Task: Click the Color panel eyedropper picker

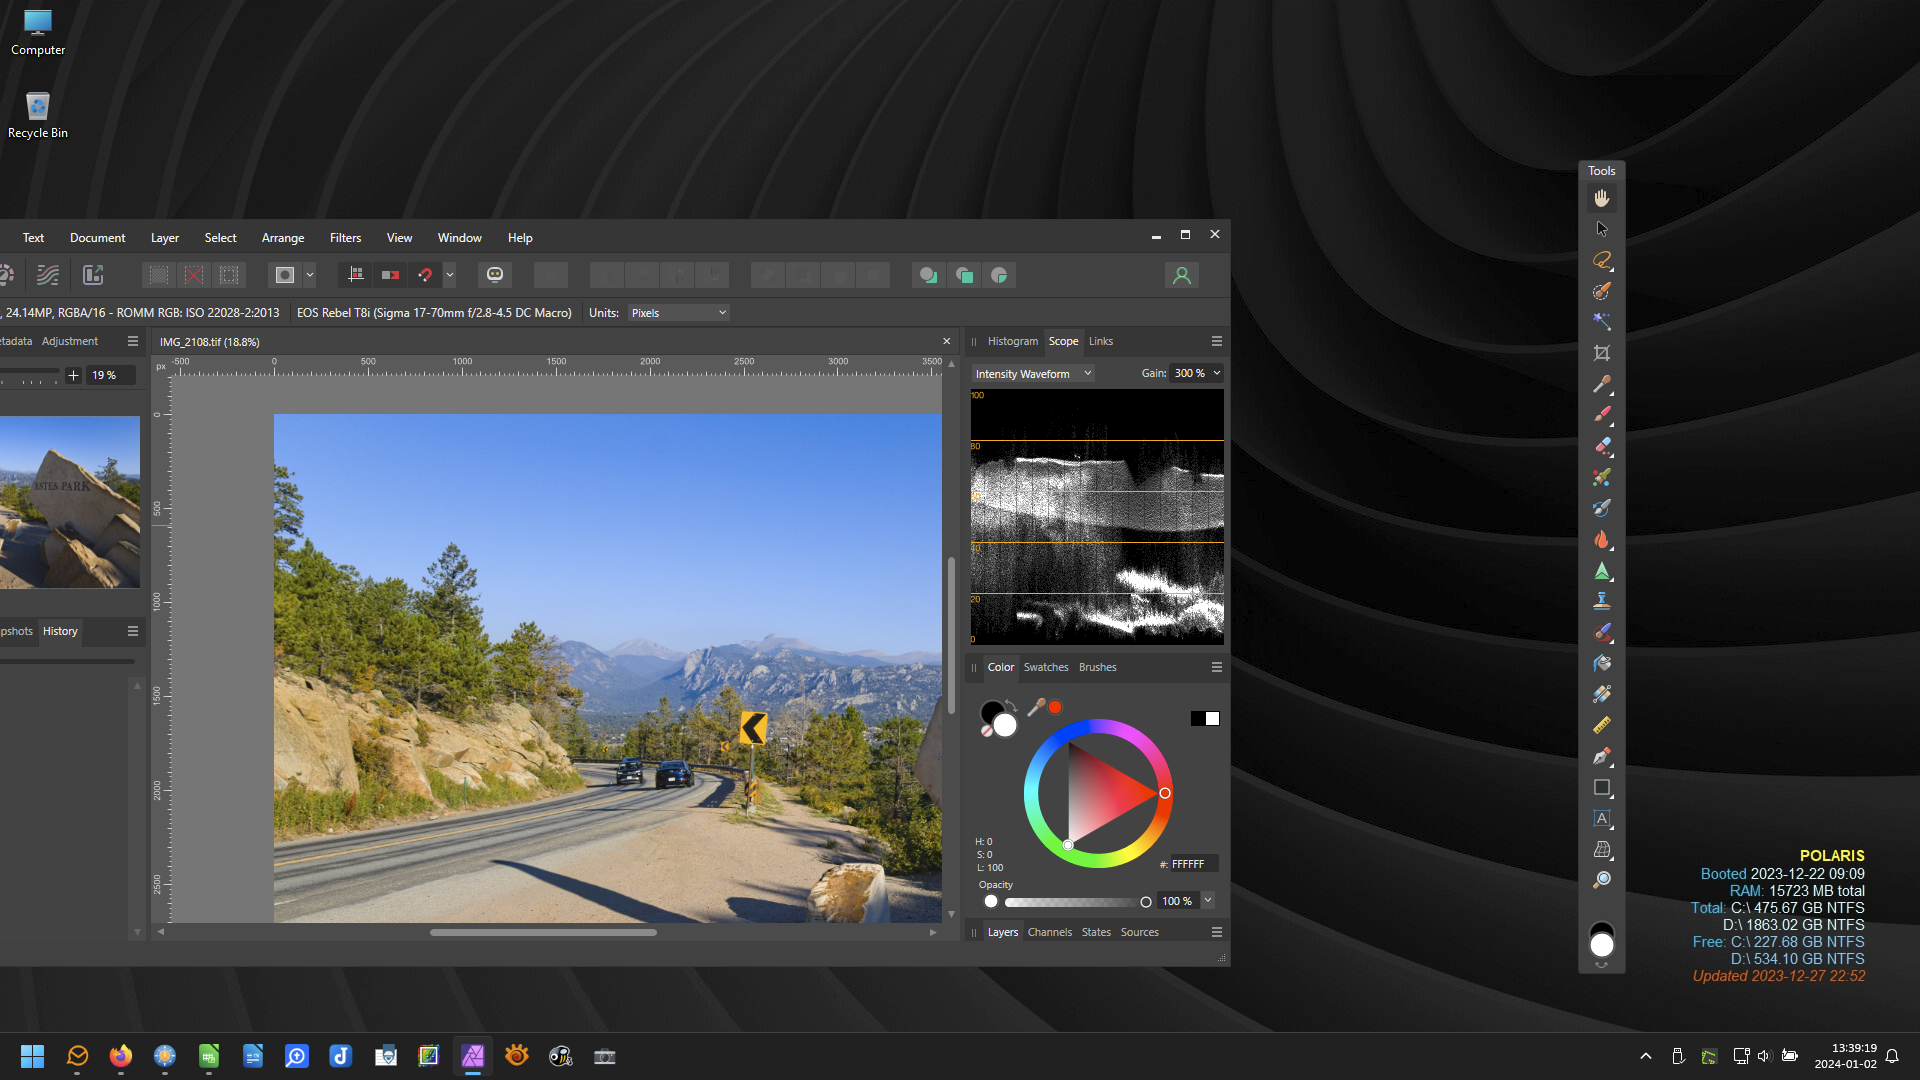Action: (x=1036, y=707)
